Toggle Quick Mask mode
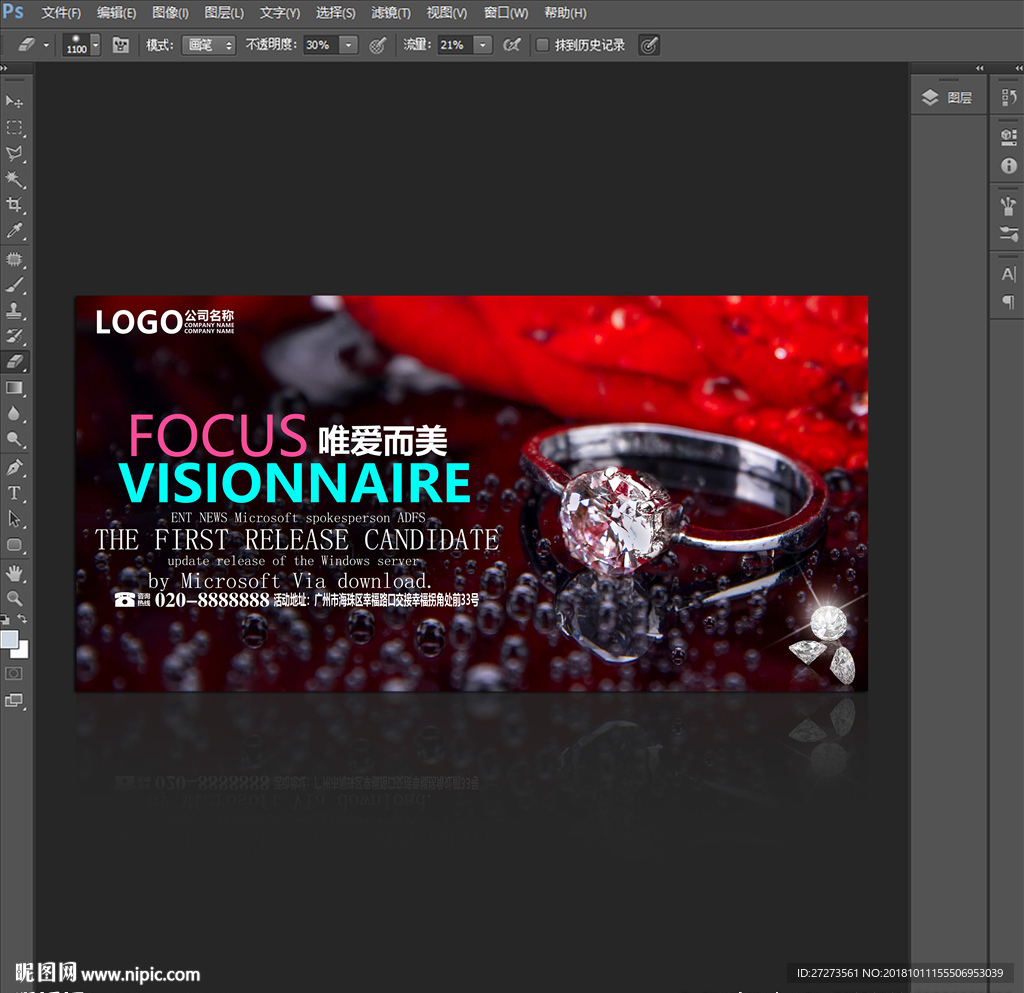1024x993 pixels. coord(14,673)
